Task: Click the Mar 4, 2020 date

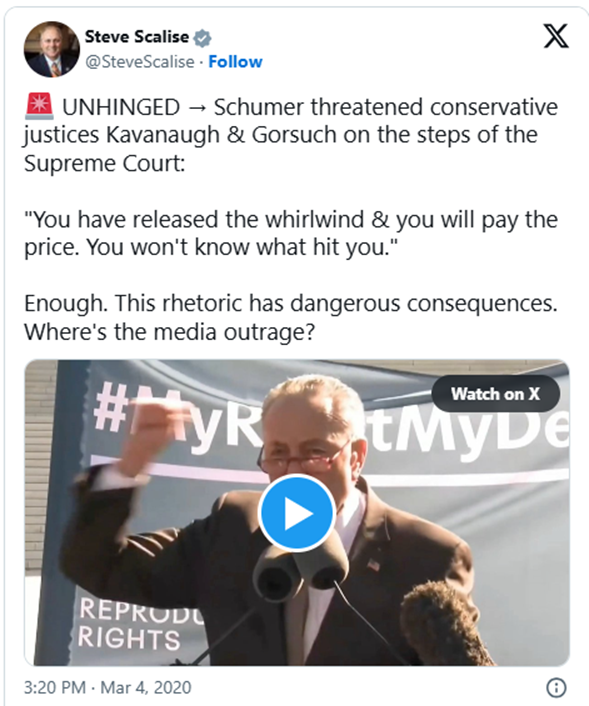Action: point(145,688)
